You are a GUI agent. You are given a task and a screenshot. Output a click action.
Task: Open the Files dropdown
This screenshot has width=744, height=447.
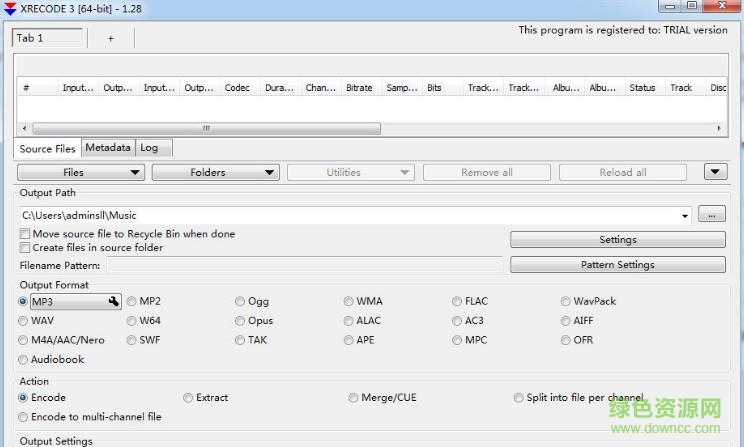81,172
